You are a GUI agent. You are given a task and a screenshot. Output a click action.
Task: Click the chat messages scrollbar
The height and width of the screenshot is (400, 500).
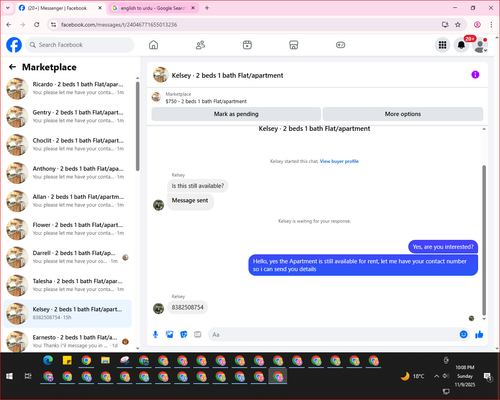484,240
